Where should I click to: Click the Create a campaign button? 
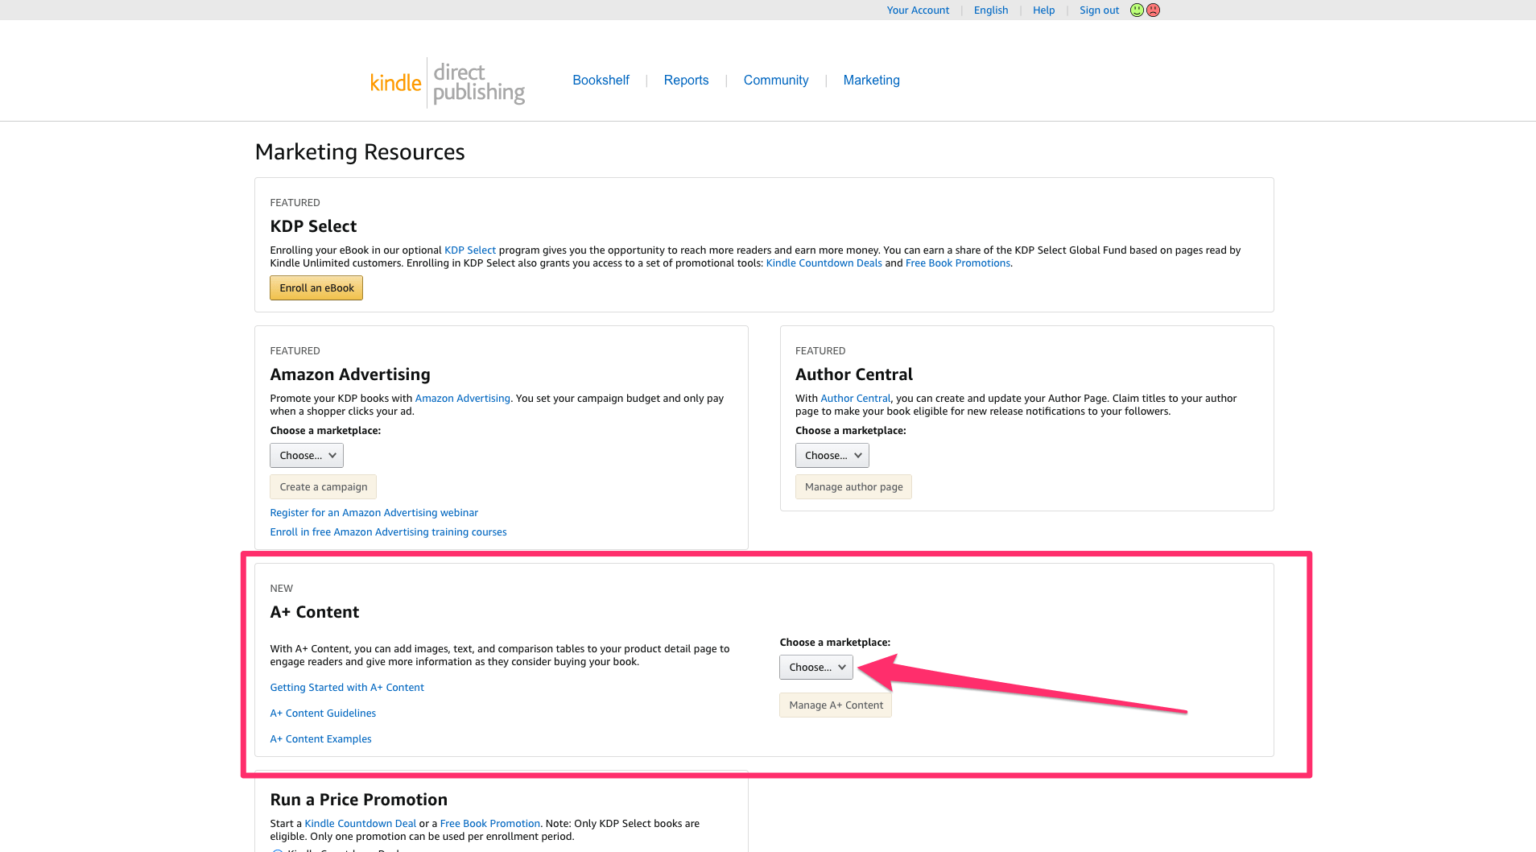pyautogui.click(x=323, y=486)
